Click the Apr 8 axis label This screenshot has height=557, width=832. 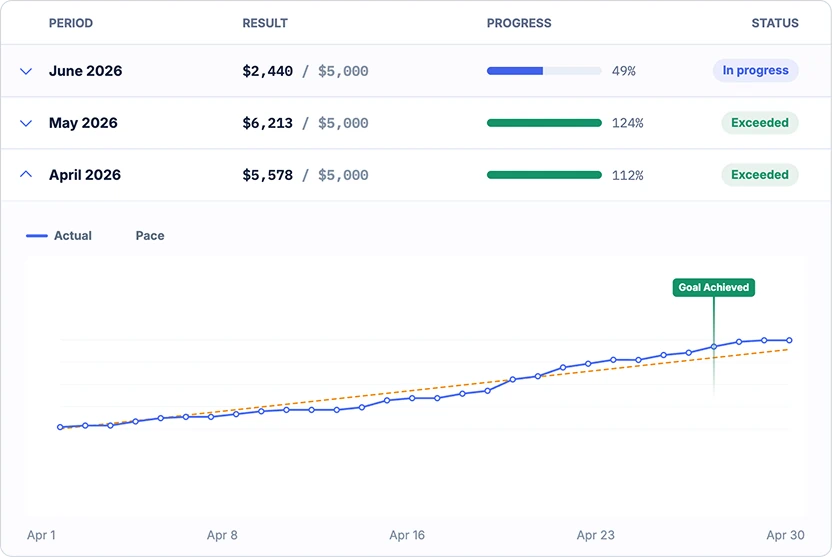click(222, 535)
